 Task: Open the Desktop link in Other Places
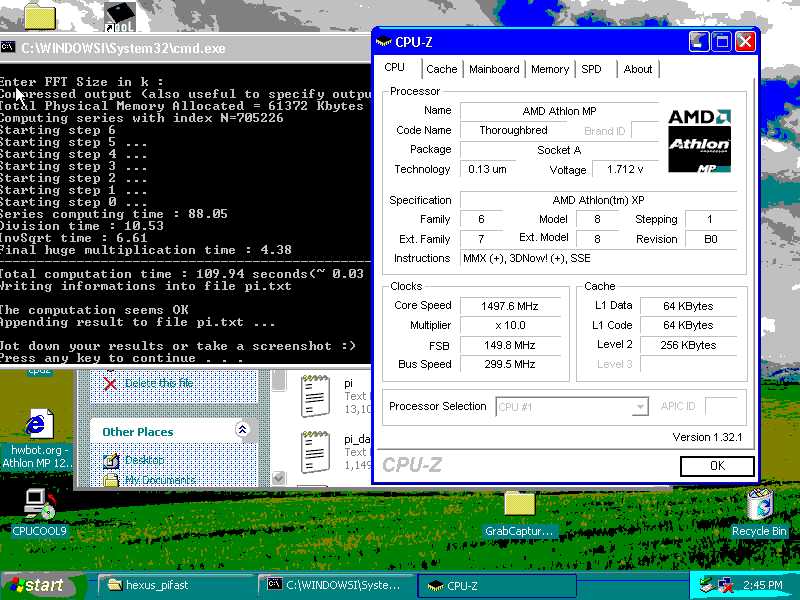(x=145, y=460)
